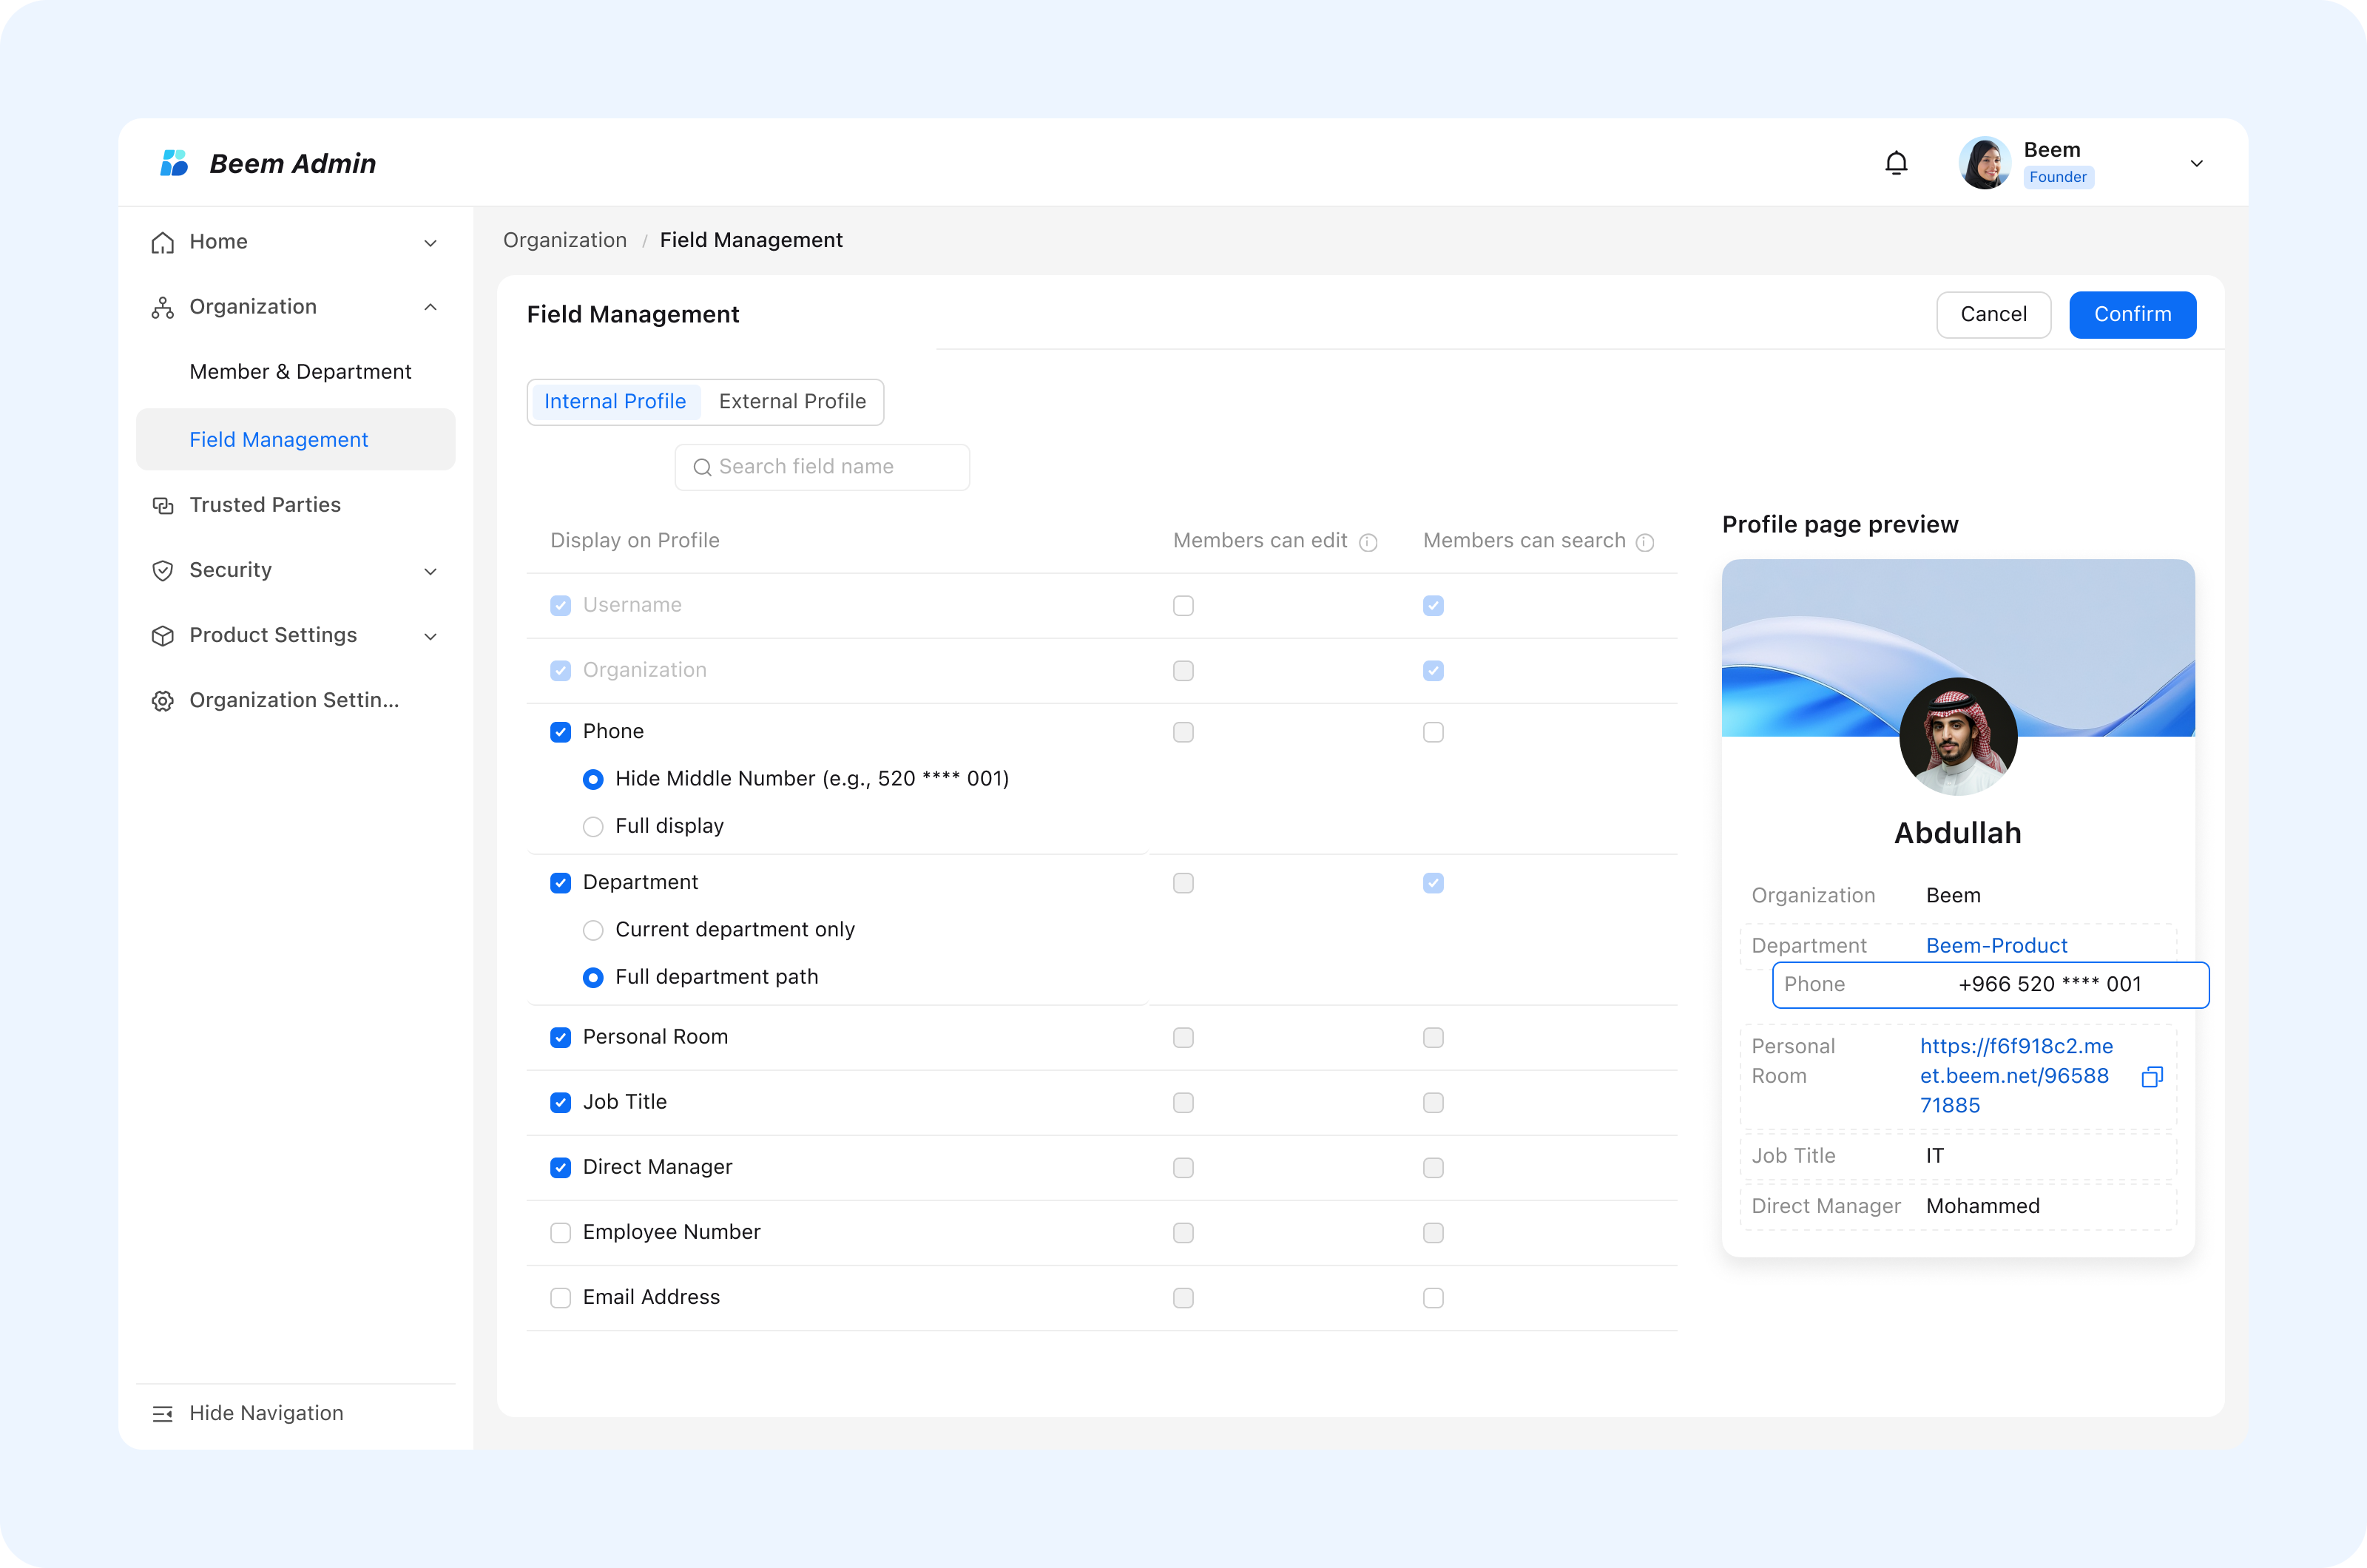Expand the Security menu chevron
The height and width of the screenshot is (1568, 2367).
pyautogui.click(x=430, y=571)
